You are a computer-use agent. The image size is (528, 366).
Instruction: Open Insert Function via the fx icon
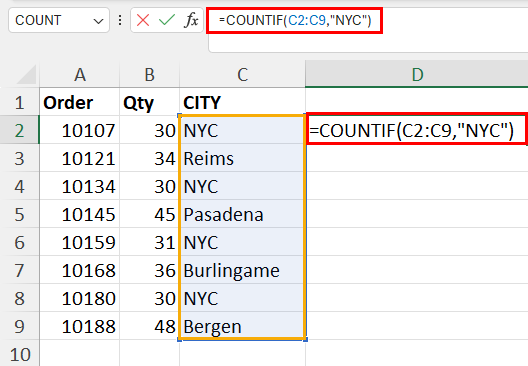click(191, 20)
